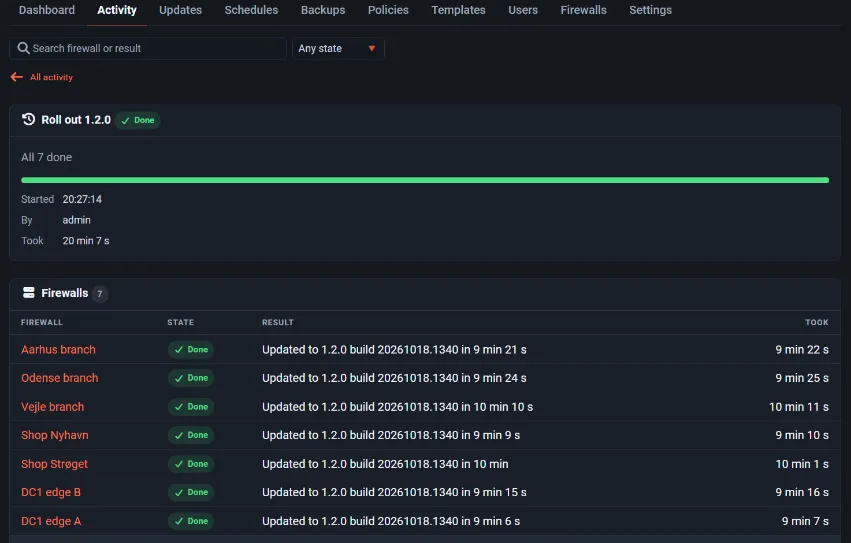
Task: Open the Firewalls tab
Action: tap(583, 10)
